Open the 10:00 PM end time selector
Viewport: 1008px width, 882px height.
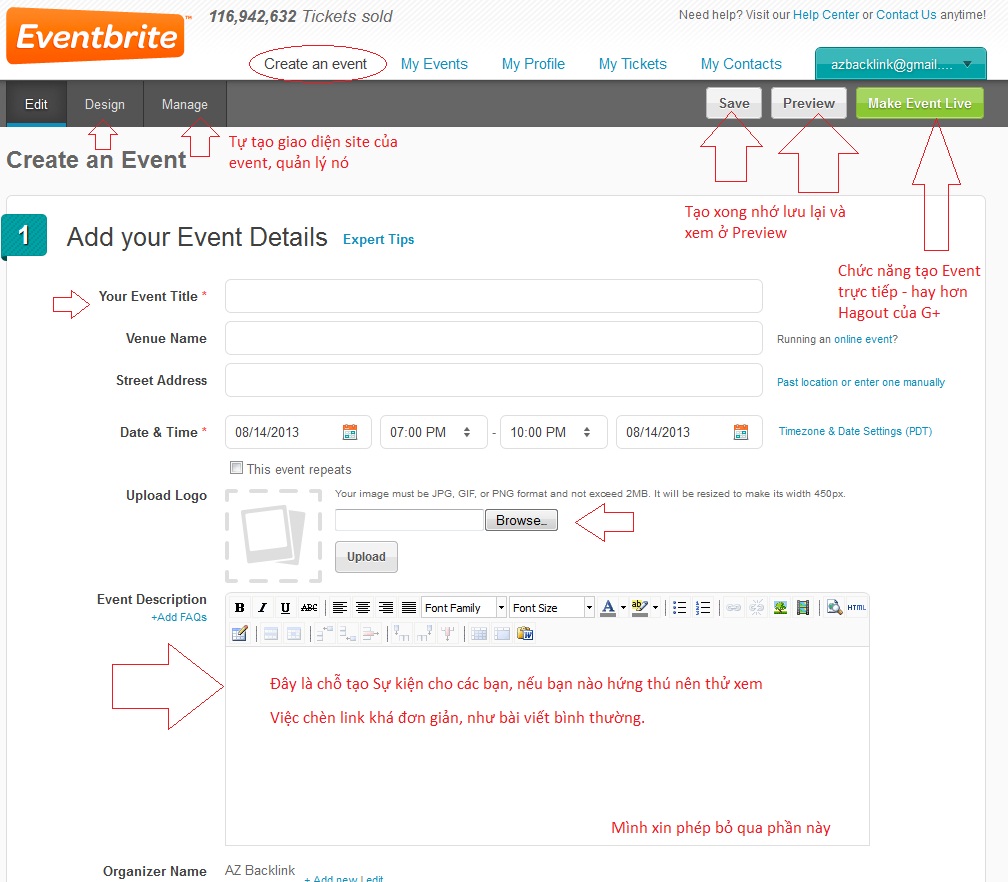pos(554,432)
